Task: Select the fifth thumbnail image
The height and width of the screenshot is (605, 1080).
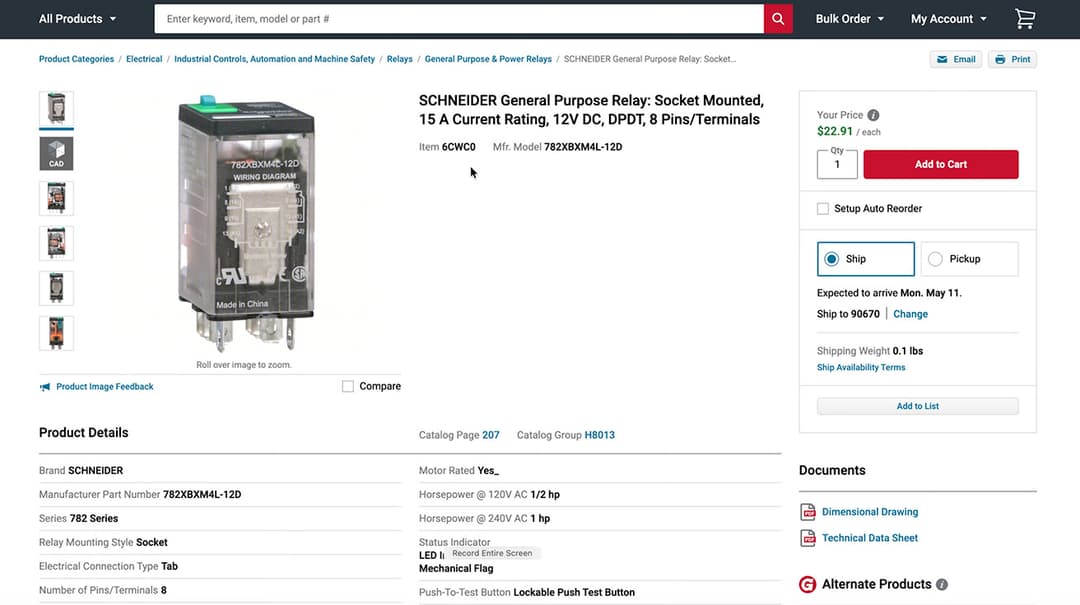Action: point(56,288)
